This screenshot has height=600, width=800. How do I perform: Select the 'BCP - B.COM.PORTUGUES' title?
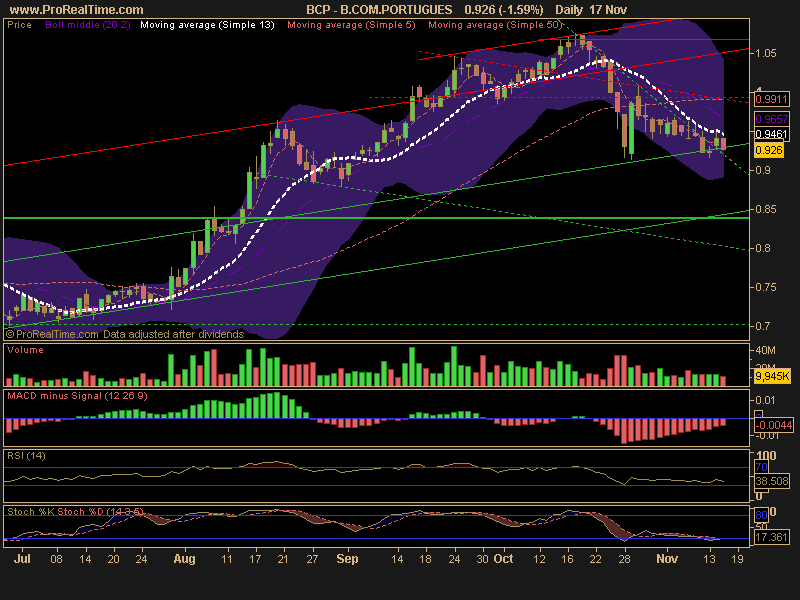(379, 10)
